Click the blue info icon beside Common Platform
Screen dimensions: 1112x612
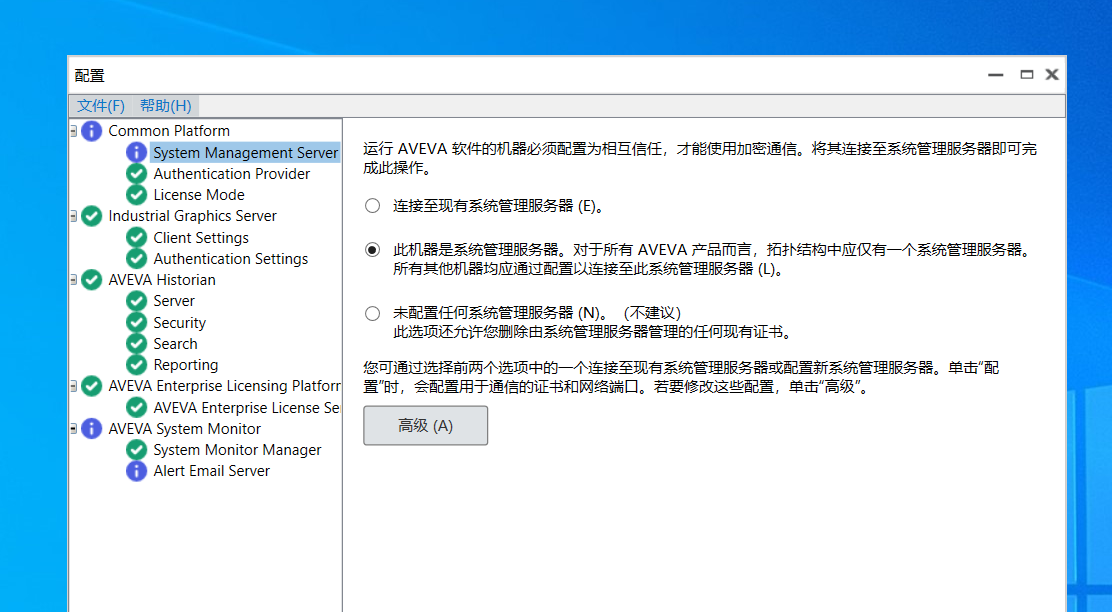click(x=92, y=131)
